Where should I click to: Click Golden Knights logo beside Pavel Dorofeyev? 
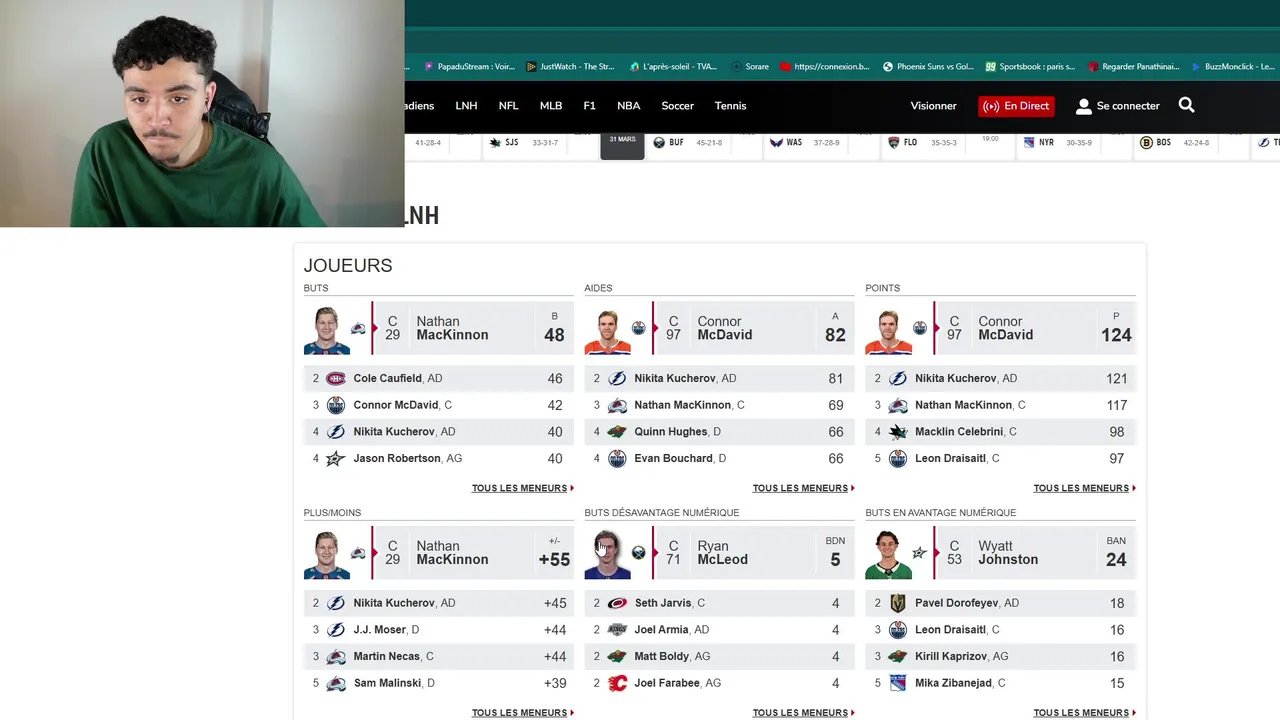pyautogui.click(x=898, y=603)
